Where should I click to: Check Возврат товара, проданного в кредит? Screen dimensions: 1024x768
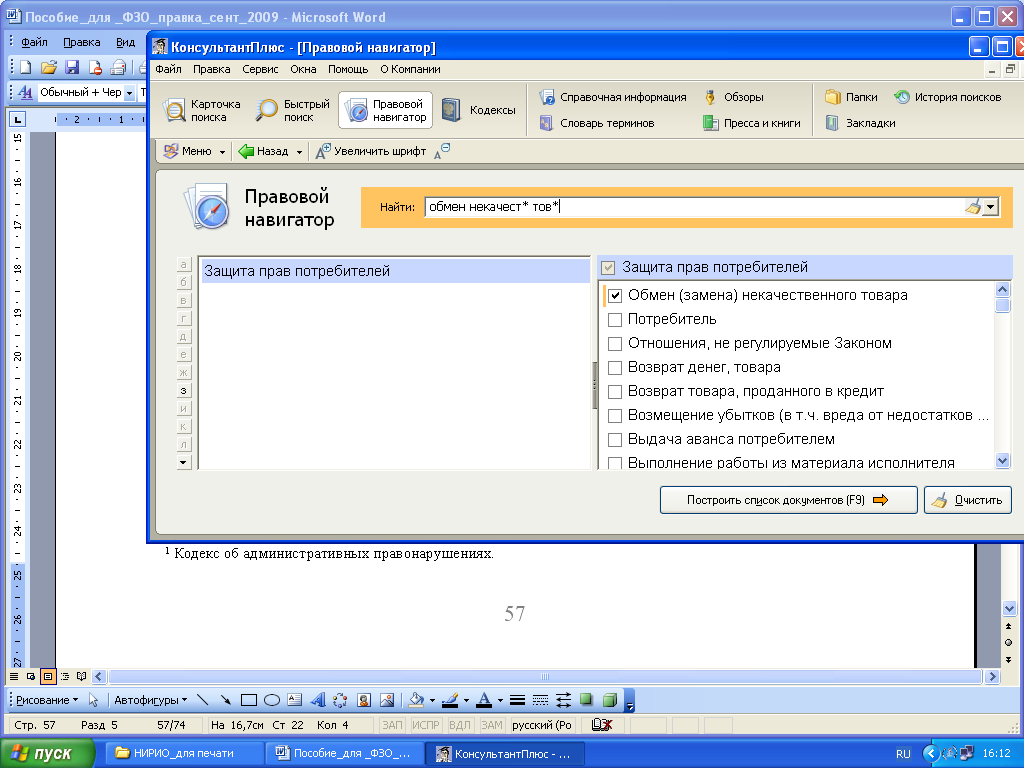tap(615, 392)
